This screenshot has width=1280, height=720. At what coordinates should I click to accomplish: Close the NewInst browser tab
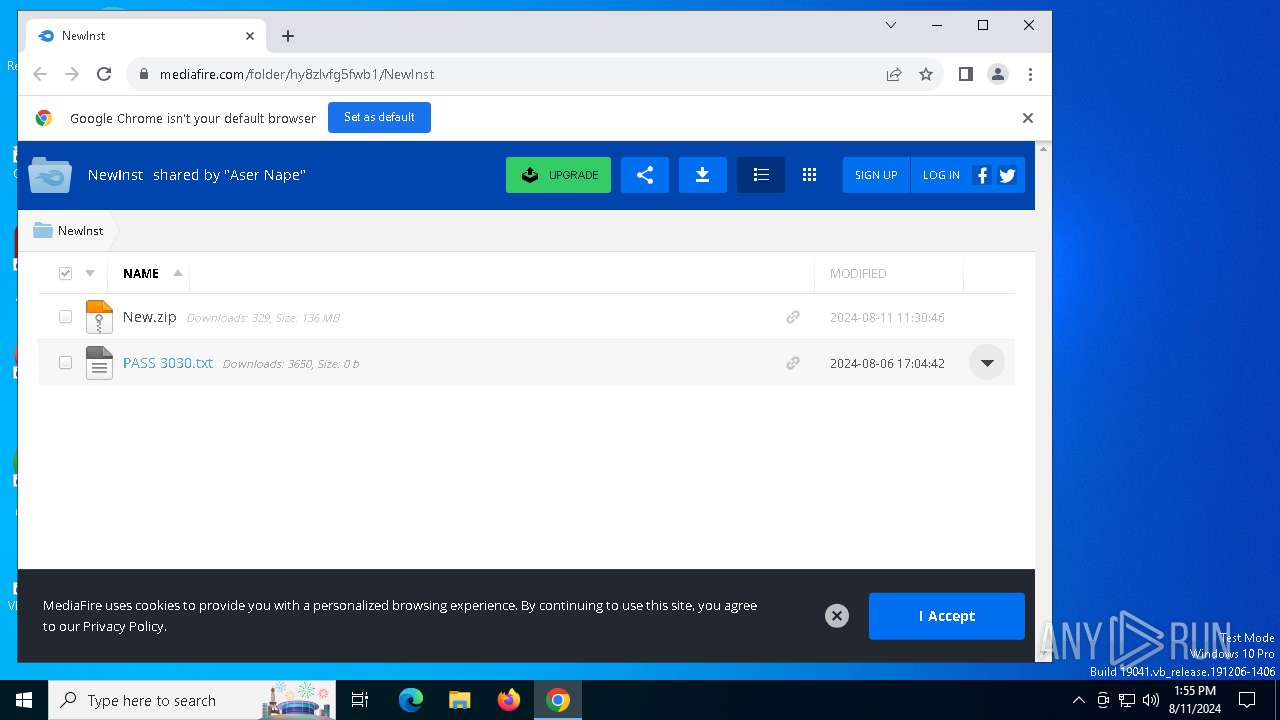(x=250, y=36)
